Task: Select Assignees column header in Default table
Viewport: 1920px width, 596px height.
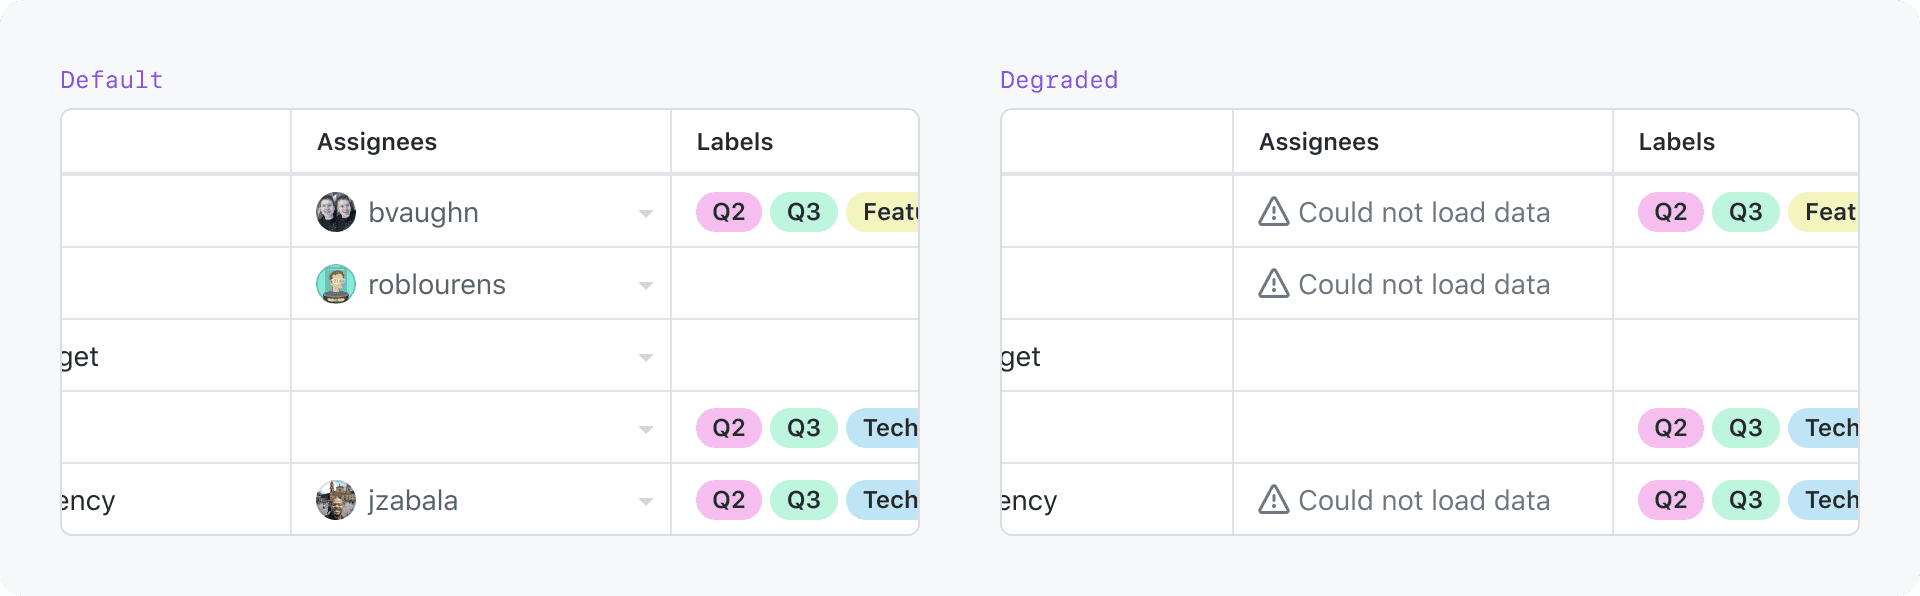Action: point(377,142)
